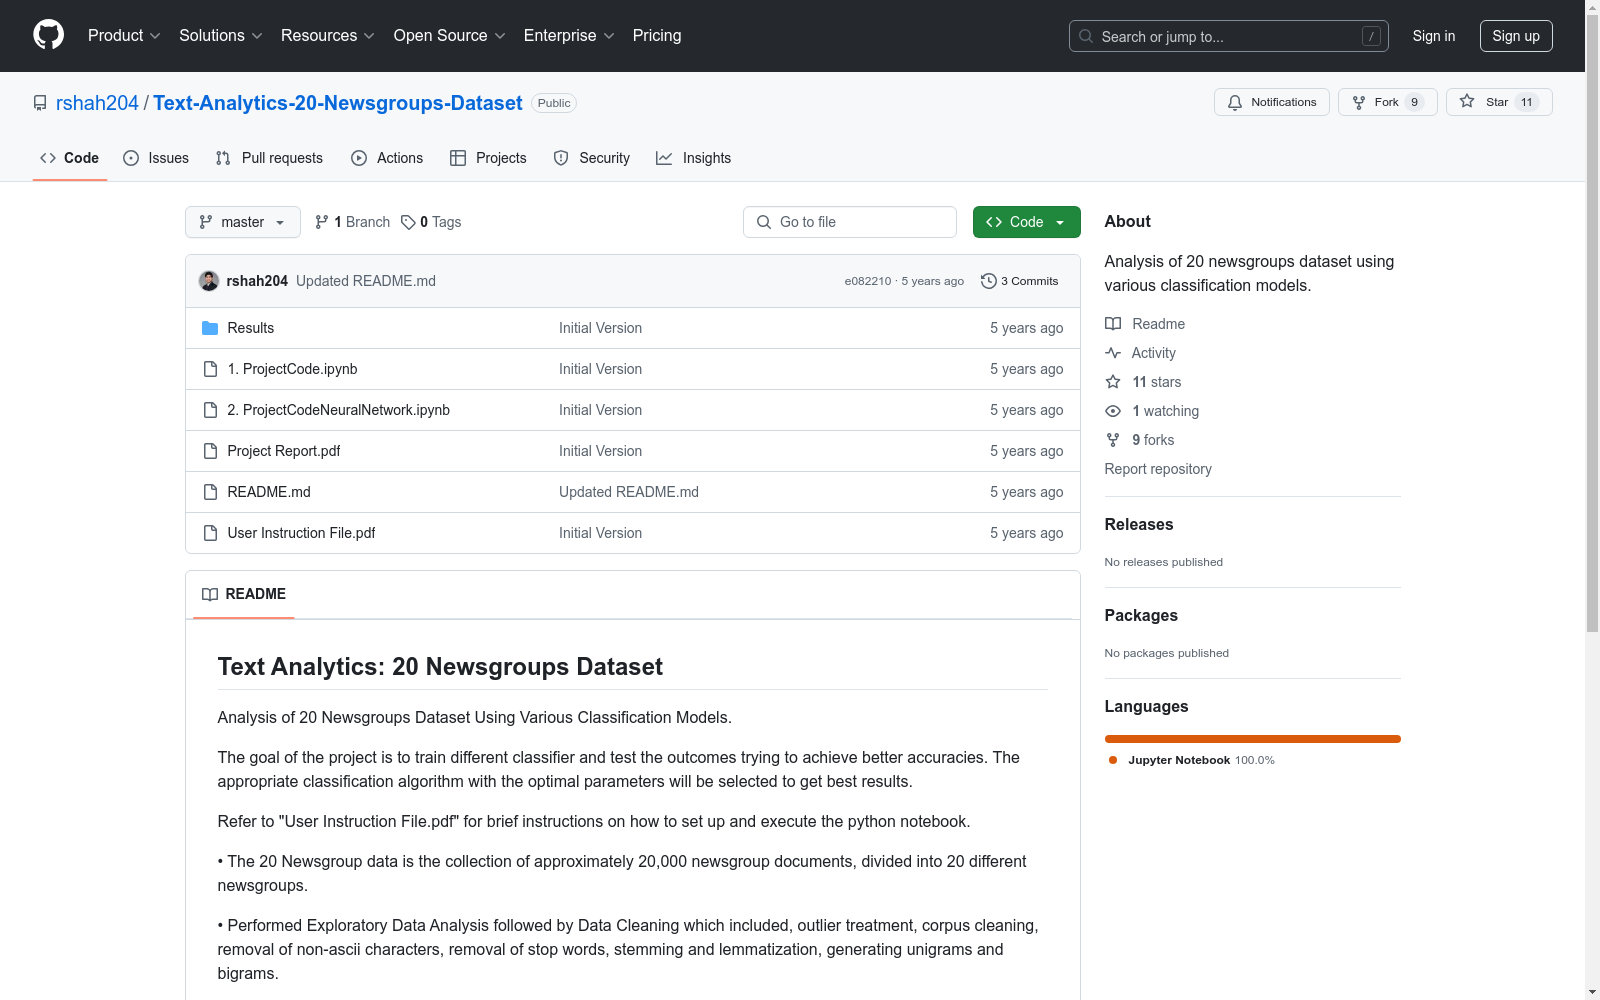Open the GitHub homepage logo
The image size is (1600, 1000).
pyautogui.click(x=48, y=35)
